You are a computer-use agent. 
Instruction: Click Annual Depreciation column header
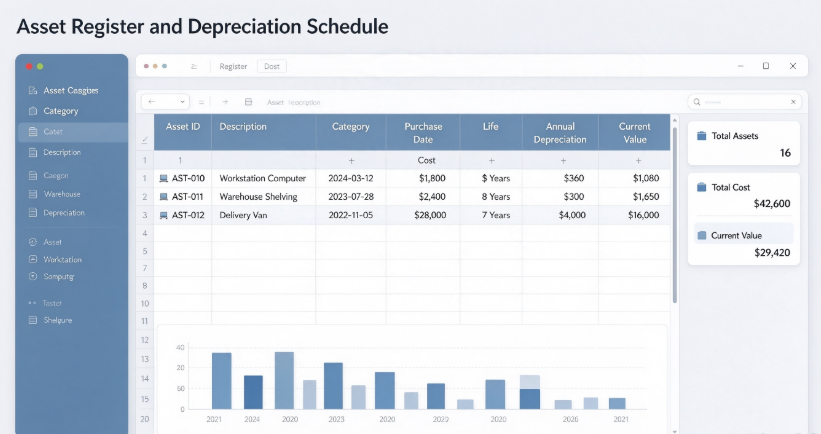[560, 133]
